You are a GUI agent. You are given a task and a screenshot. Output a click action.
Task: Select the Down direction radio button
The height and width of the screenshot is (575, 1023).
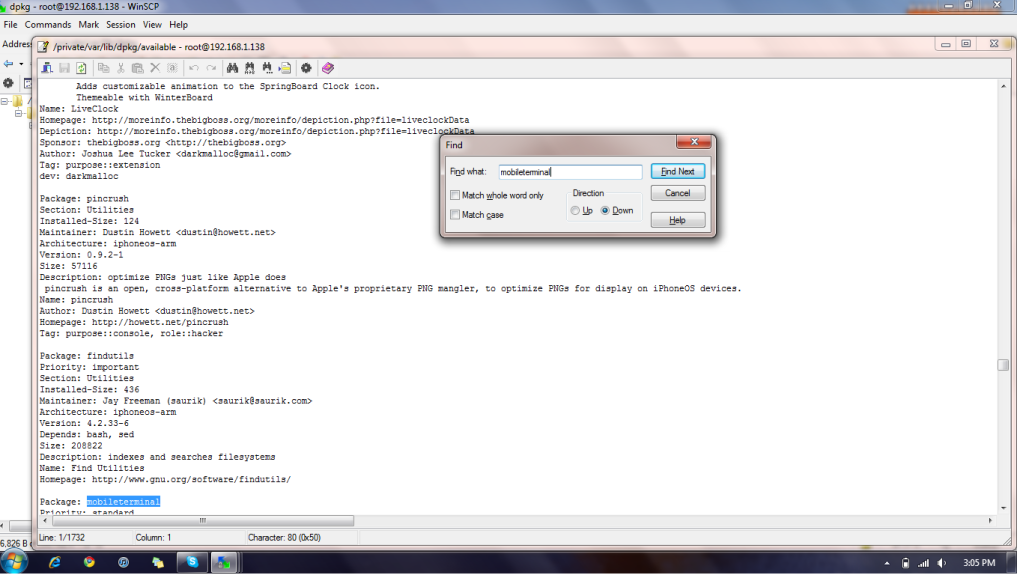[605, 211]
